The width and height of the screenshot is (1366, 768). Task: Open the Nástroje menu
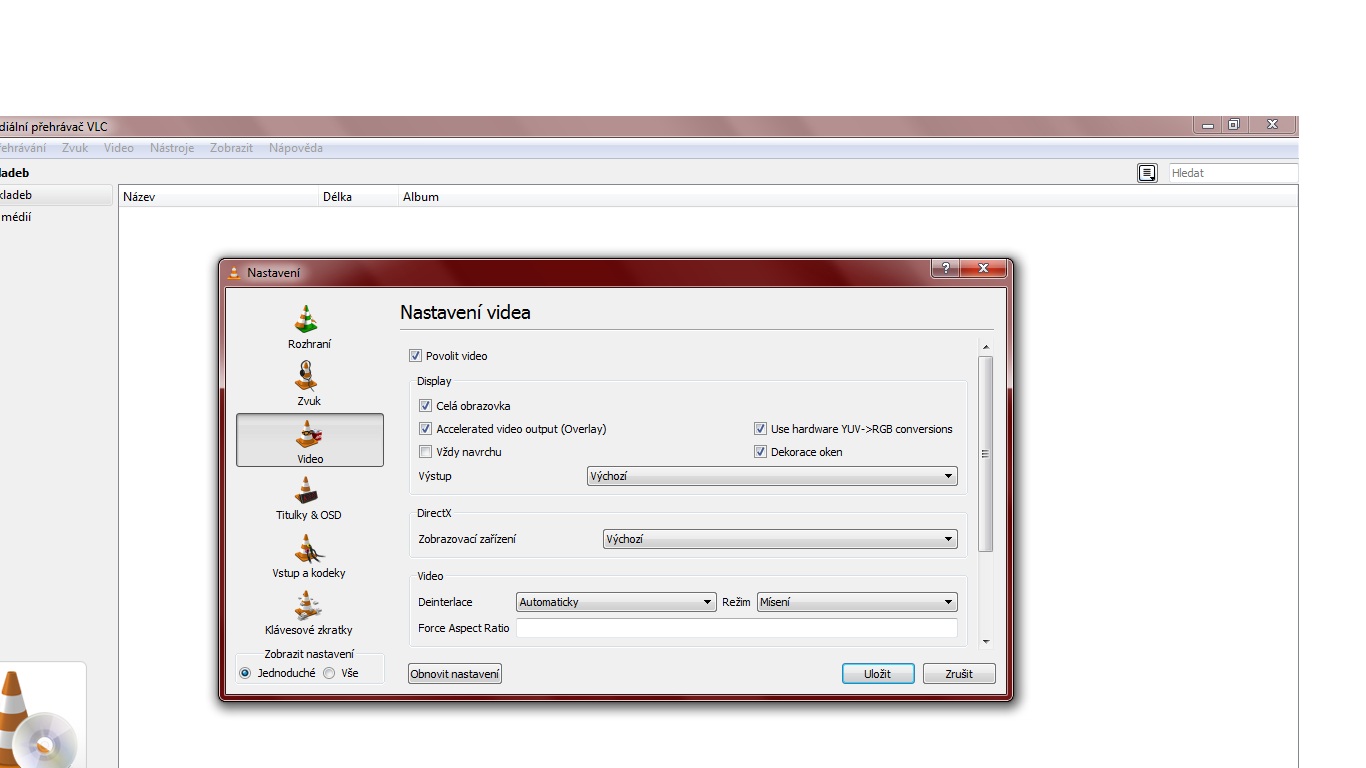(x=172, y=148)
